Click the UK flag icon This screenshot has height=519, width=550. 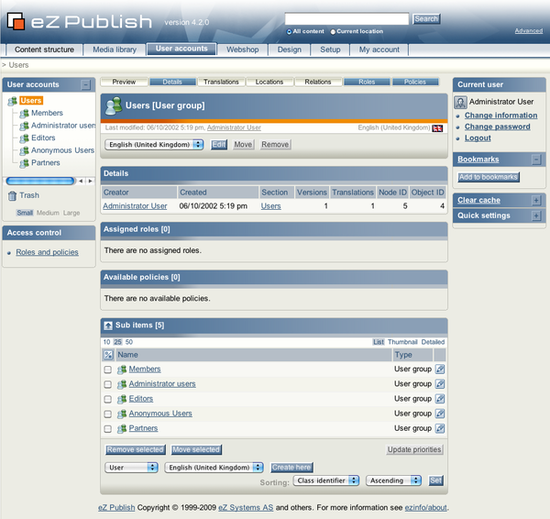click(437, 128)
